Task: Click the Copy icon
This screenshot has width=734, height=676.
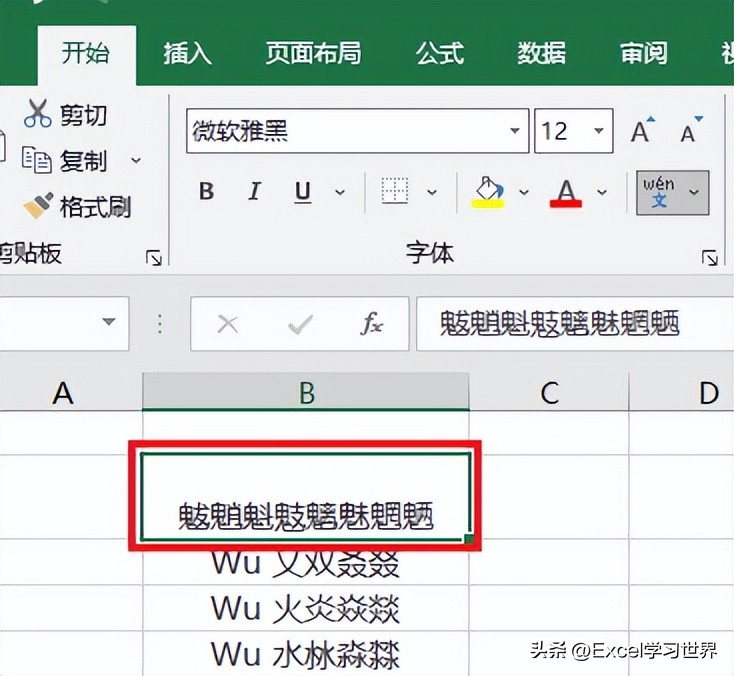Action: click(x=37, y=160)
